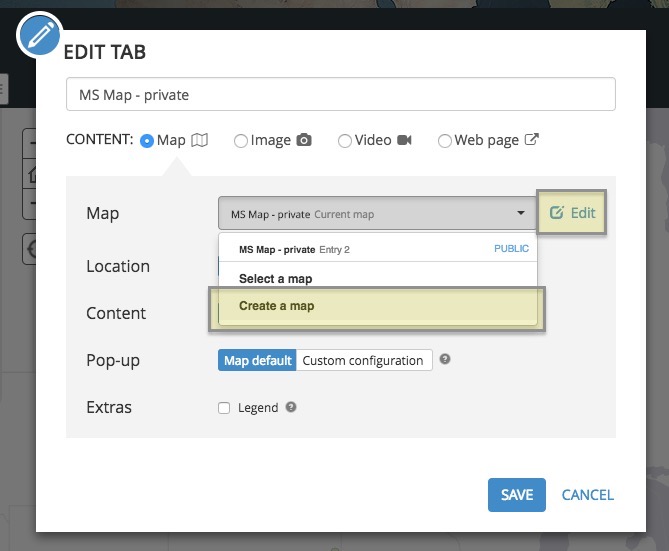Click the video camera icon

[x=404, y=141]
